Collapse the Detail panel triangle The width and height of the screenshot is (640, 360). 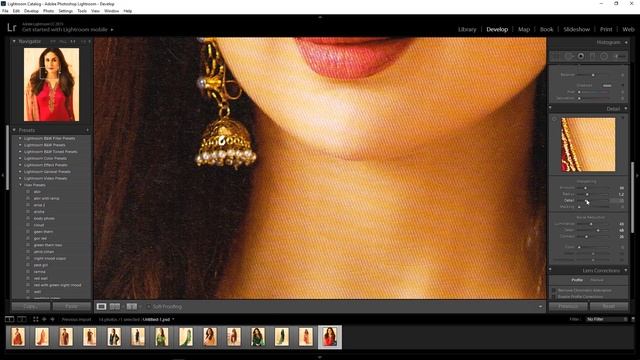pos(626,109)
